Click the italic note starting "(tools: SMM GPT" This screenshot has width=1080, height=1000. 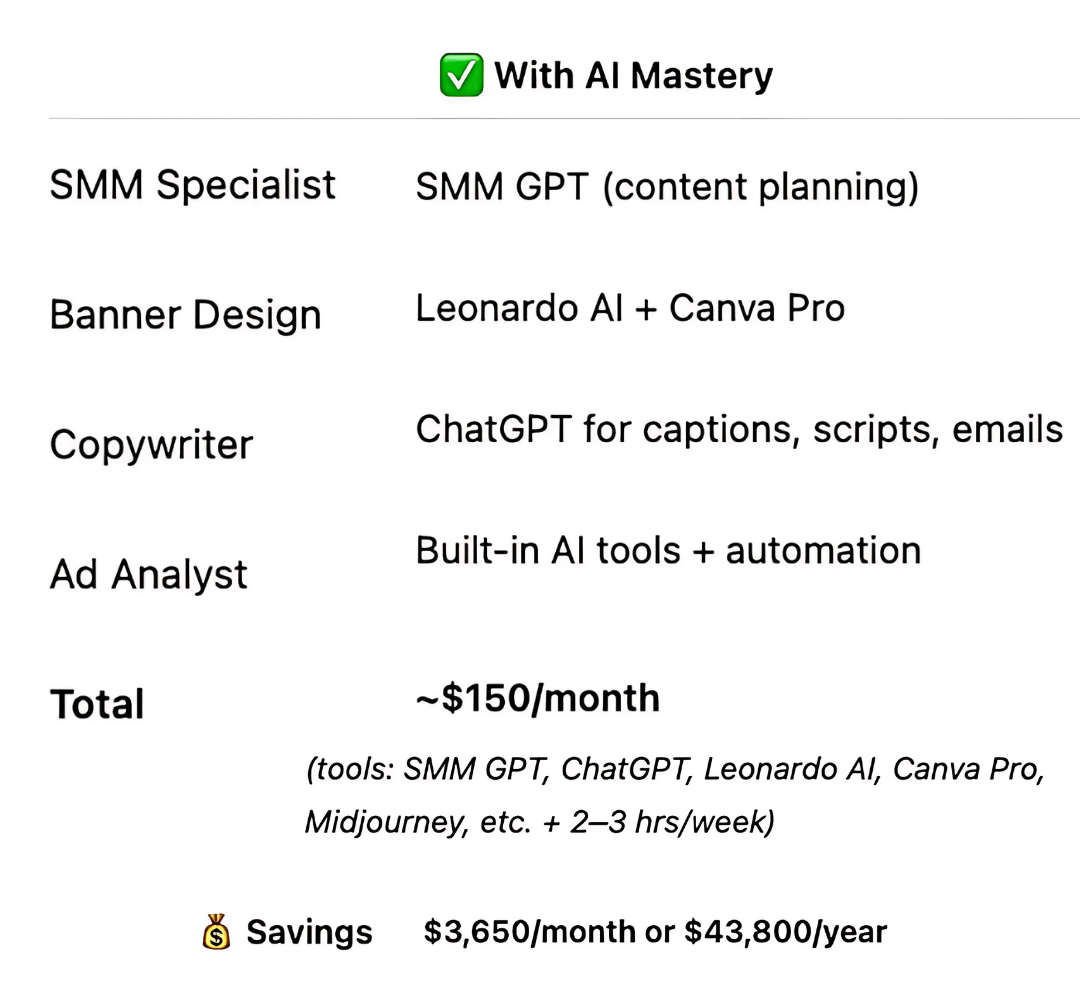pyautogui.click(x=675, y=770)
